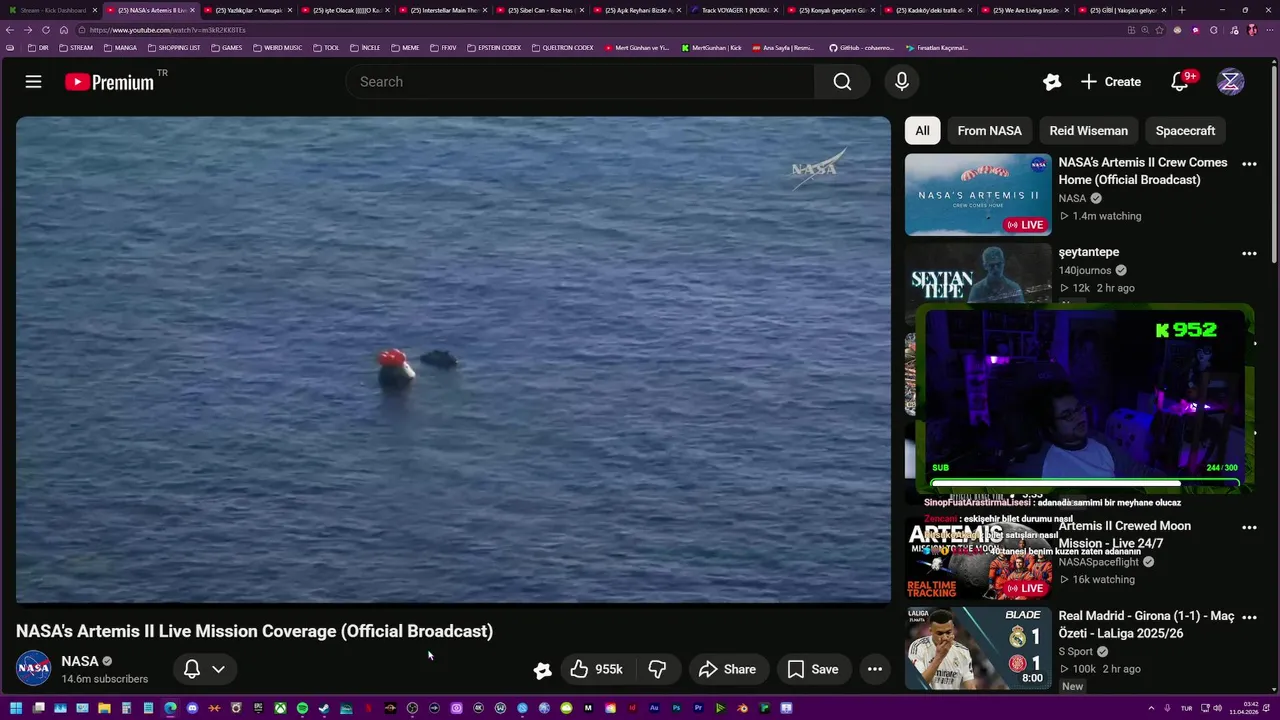
Task: Open the 140journos channel name
Action: (1085, 270)
